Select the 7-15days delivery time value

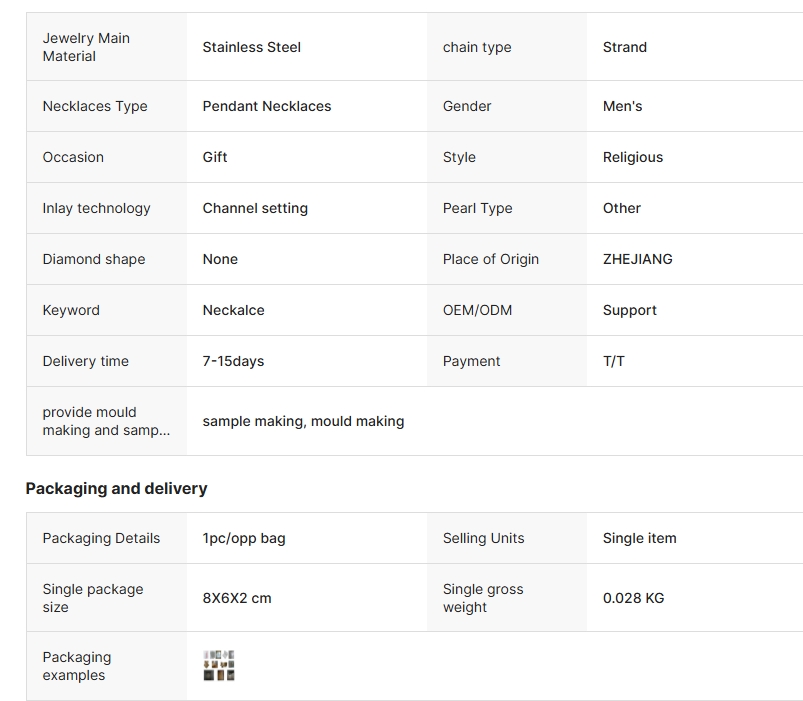point(234,362)
